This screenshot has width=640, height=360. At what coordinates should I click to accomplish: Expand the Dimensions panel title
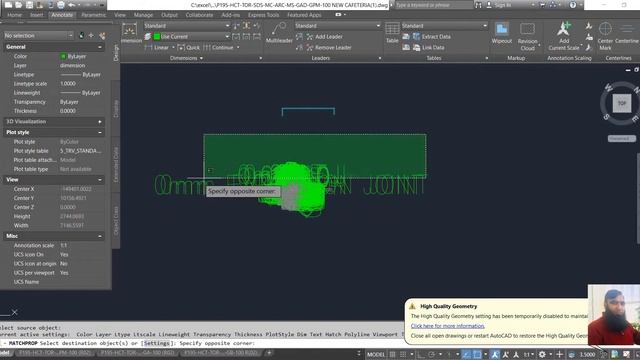tap(186, 58)
